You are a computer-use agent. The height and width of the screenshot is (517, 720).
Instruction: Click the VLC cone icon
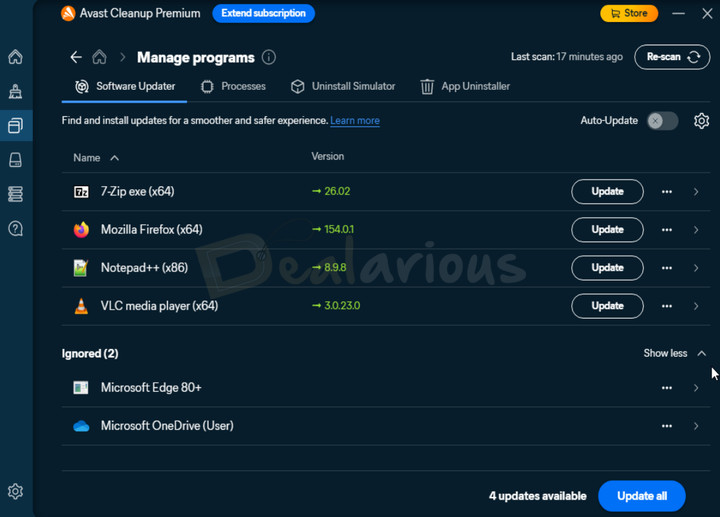coord(81,306)
